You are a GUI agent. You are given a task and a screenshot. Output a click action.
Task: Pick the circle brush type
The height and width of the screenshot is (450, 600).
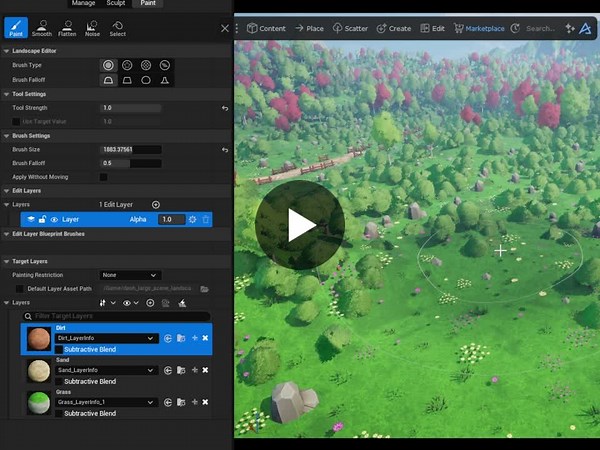pos(108,65)
